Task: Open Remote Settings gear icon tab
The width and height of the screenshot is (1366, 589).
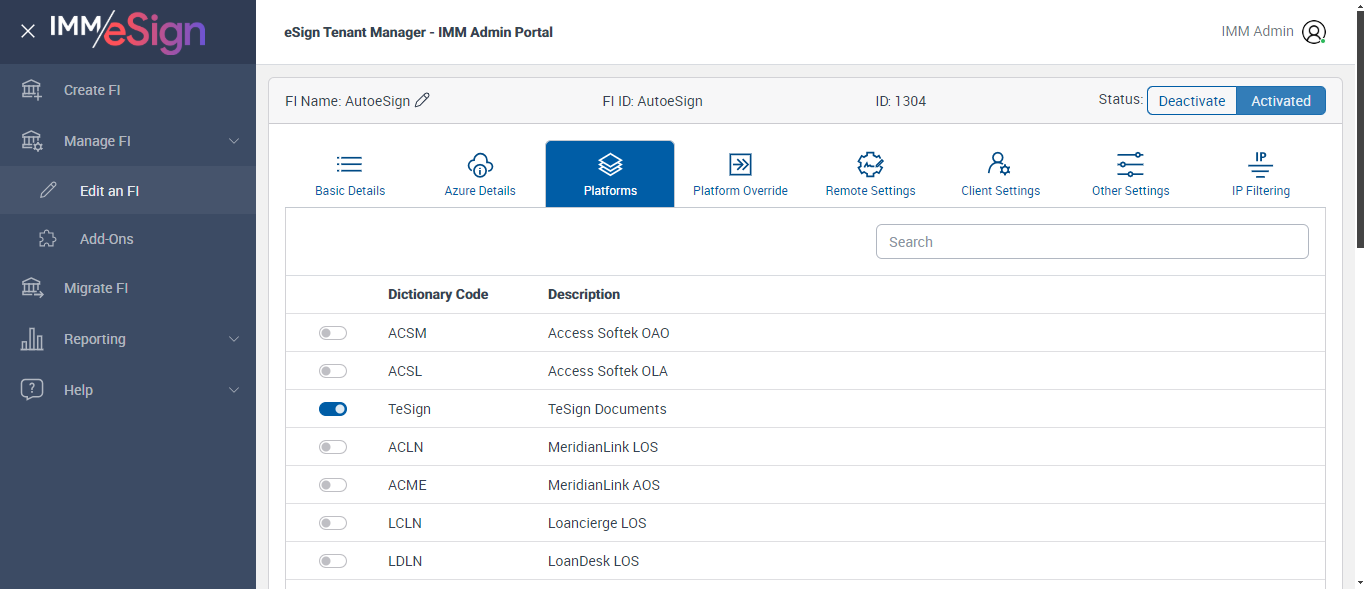Action: click(870, 165)
